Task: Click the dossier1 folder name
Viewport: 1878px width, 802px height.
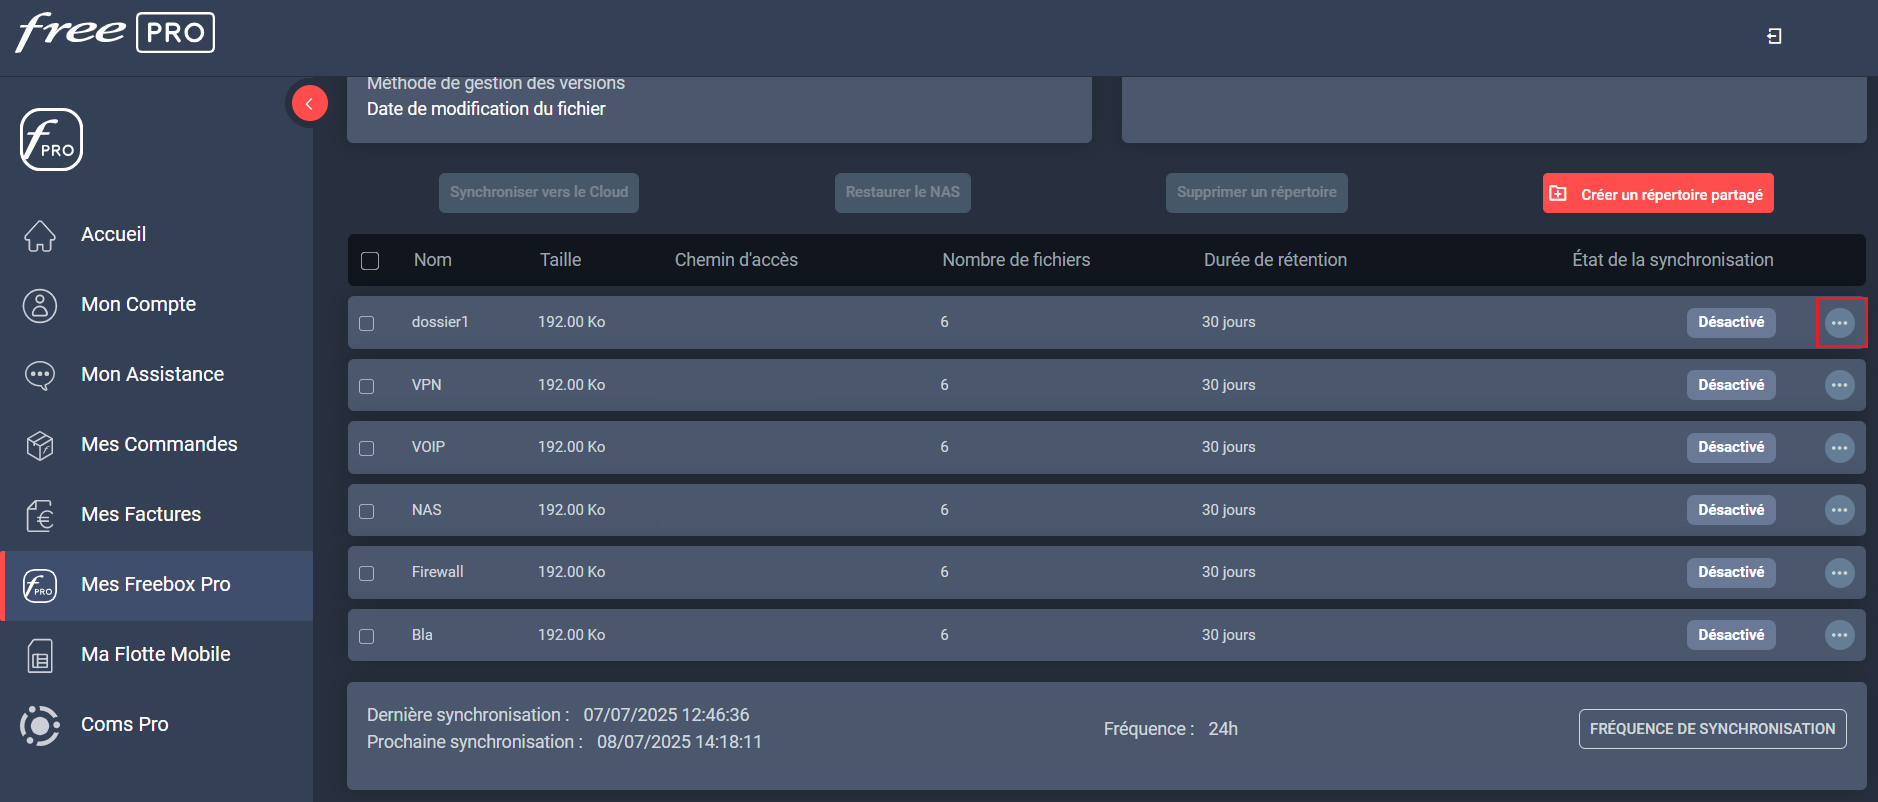Action: tap(440, 322)
